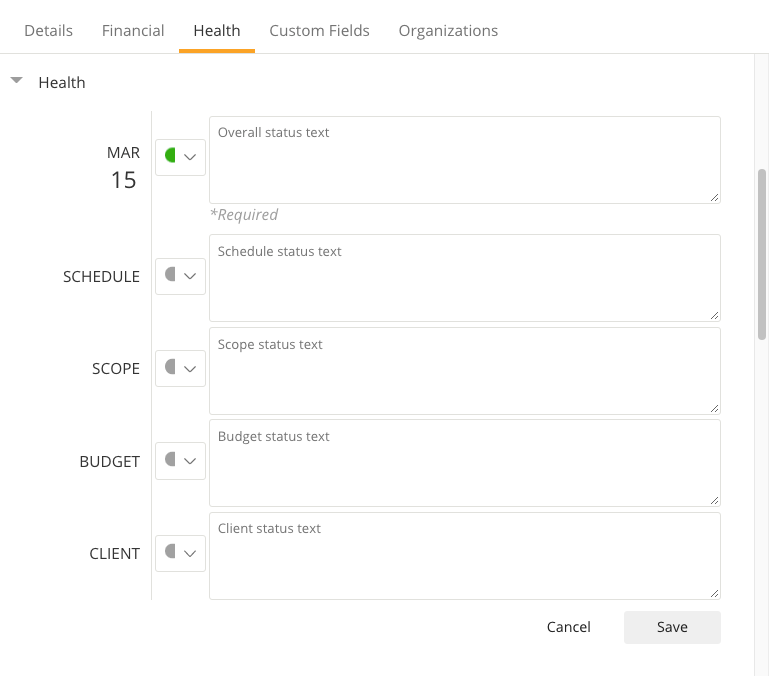Collapse the Health section triangle

pyautogui.click(x=17, y=82)
